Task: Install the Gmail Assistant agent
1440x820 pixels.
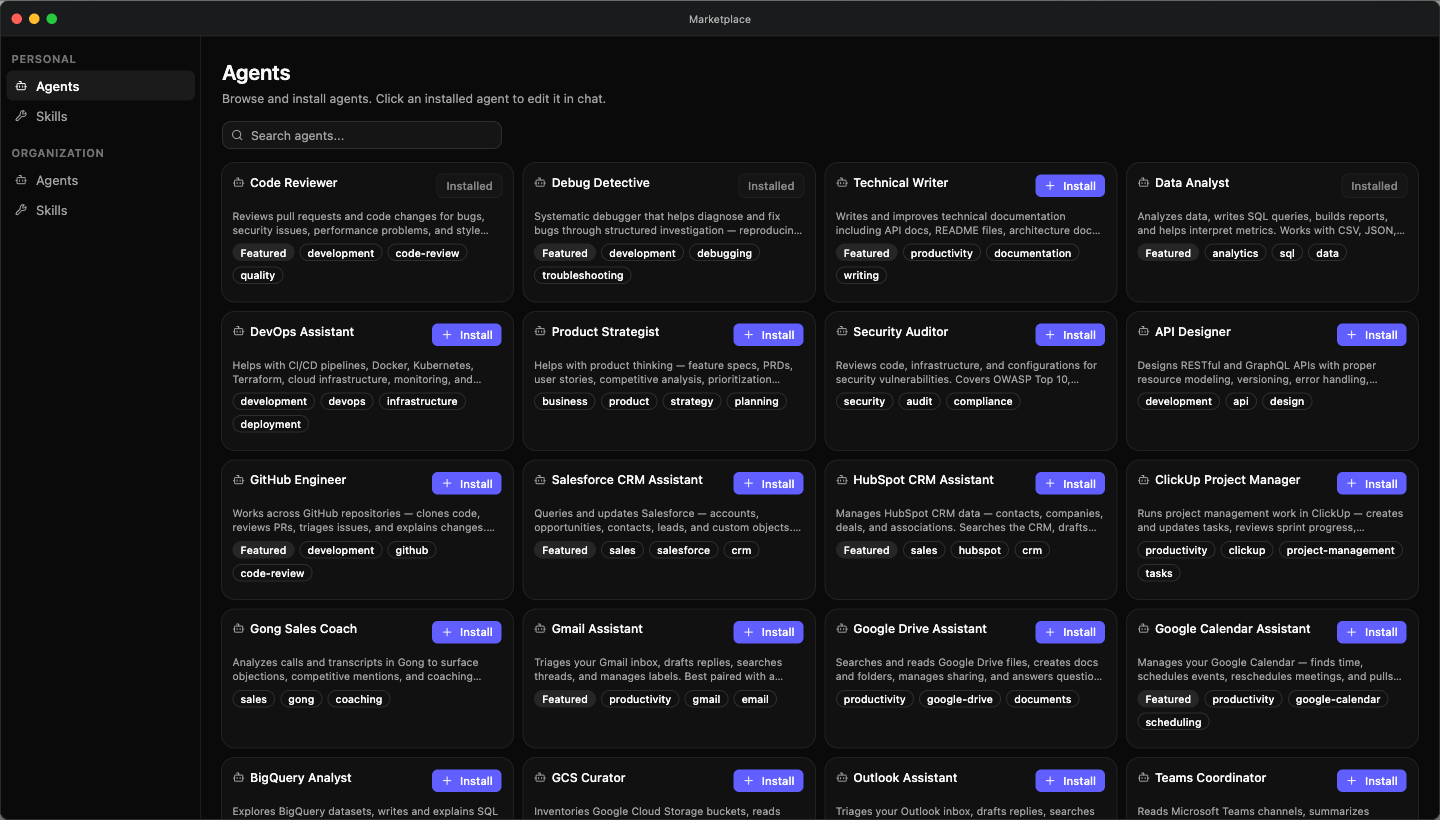Action: click(x=768, y=632)
